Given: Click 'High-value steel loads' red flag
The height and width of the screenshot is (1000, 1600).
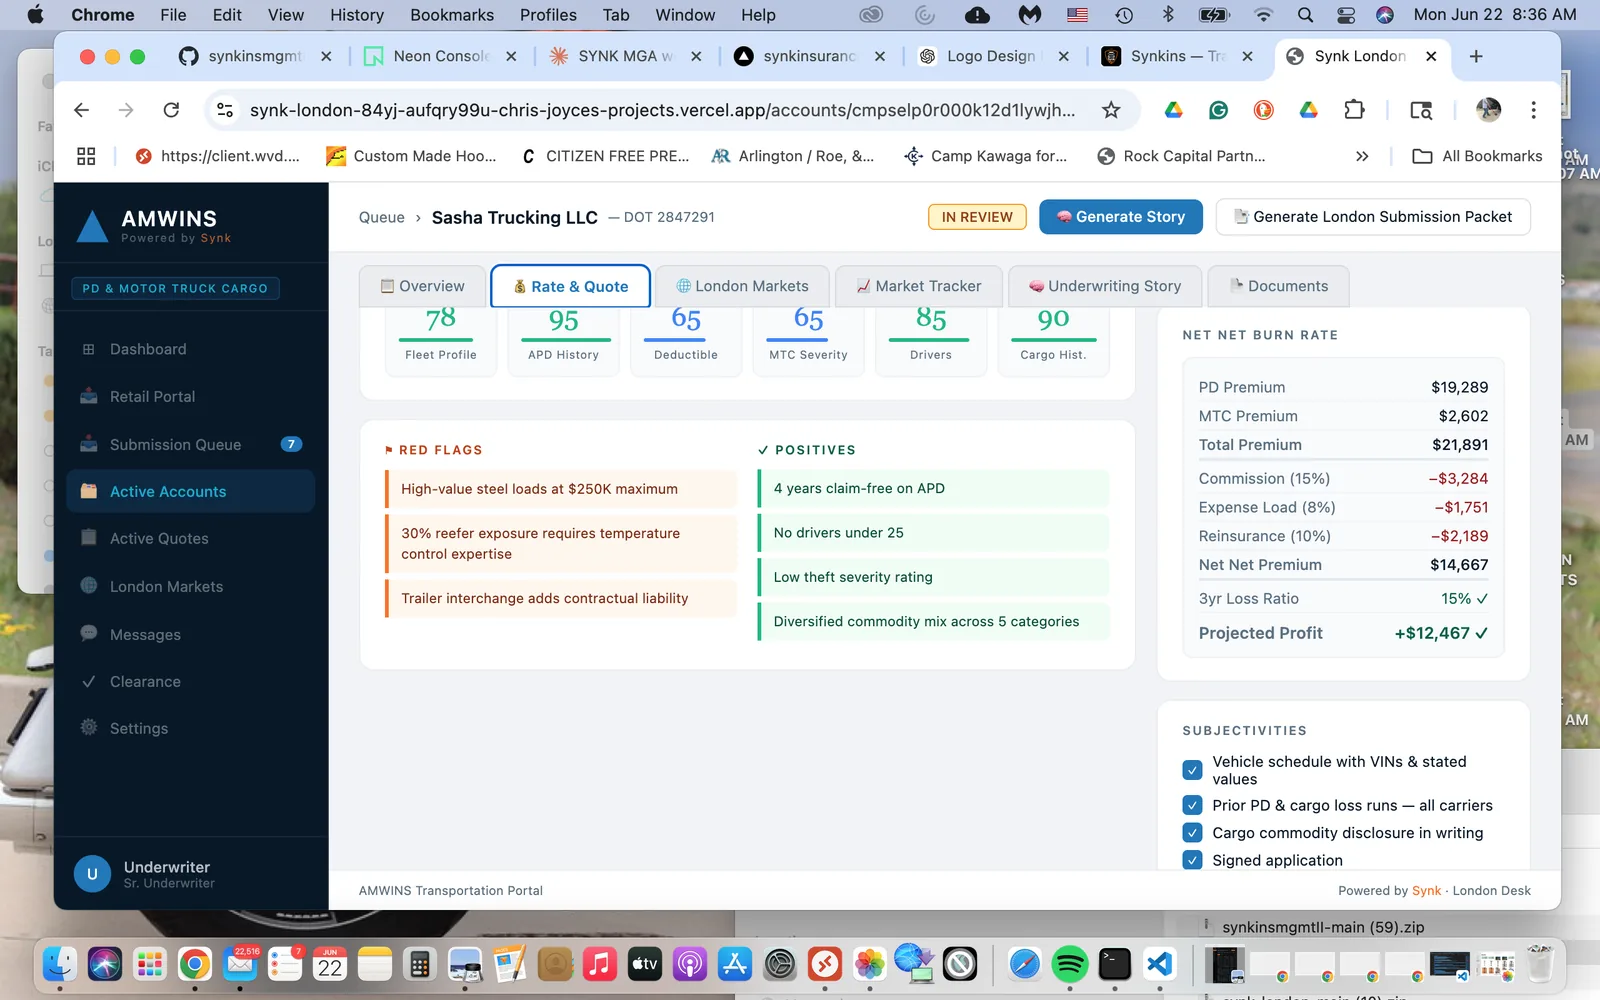Looking at the screenshot, I should pyautogui.click(x=561, y=489).
